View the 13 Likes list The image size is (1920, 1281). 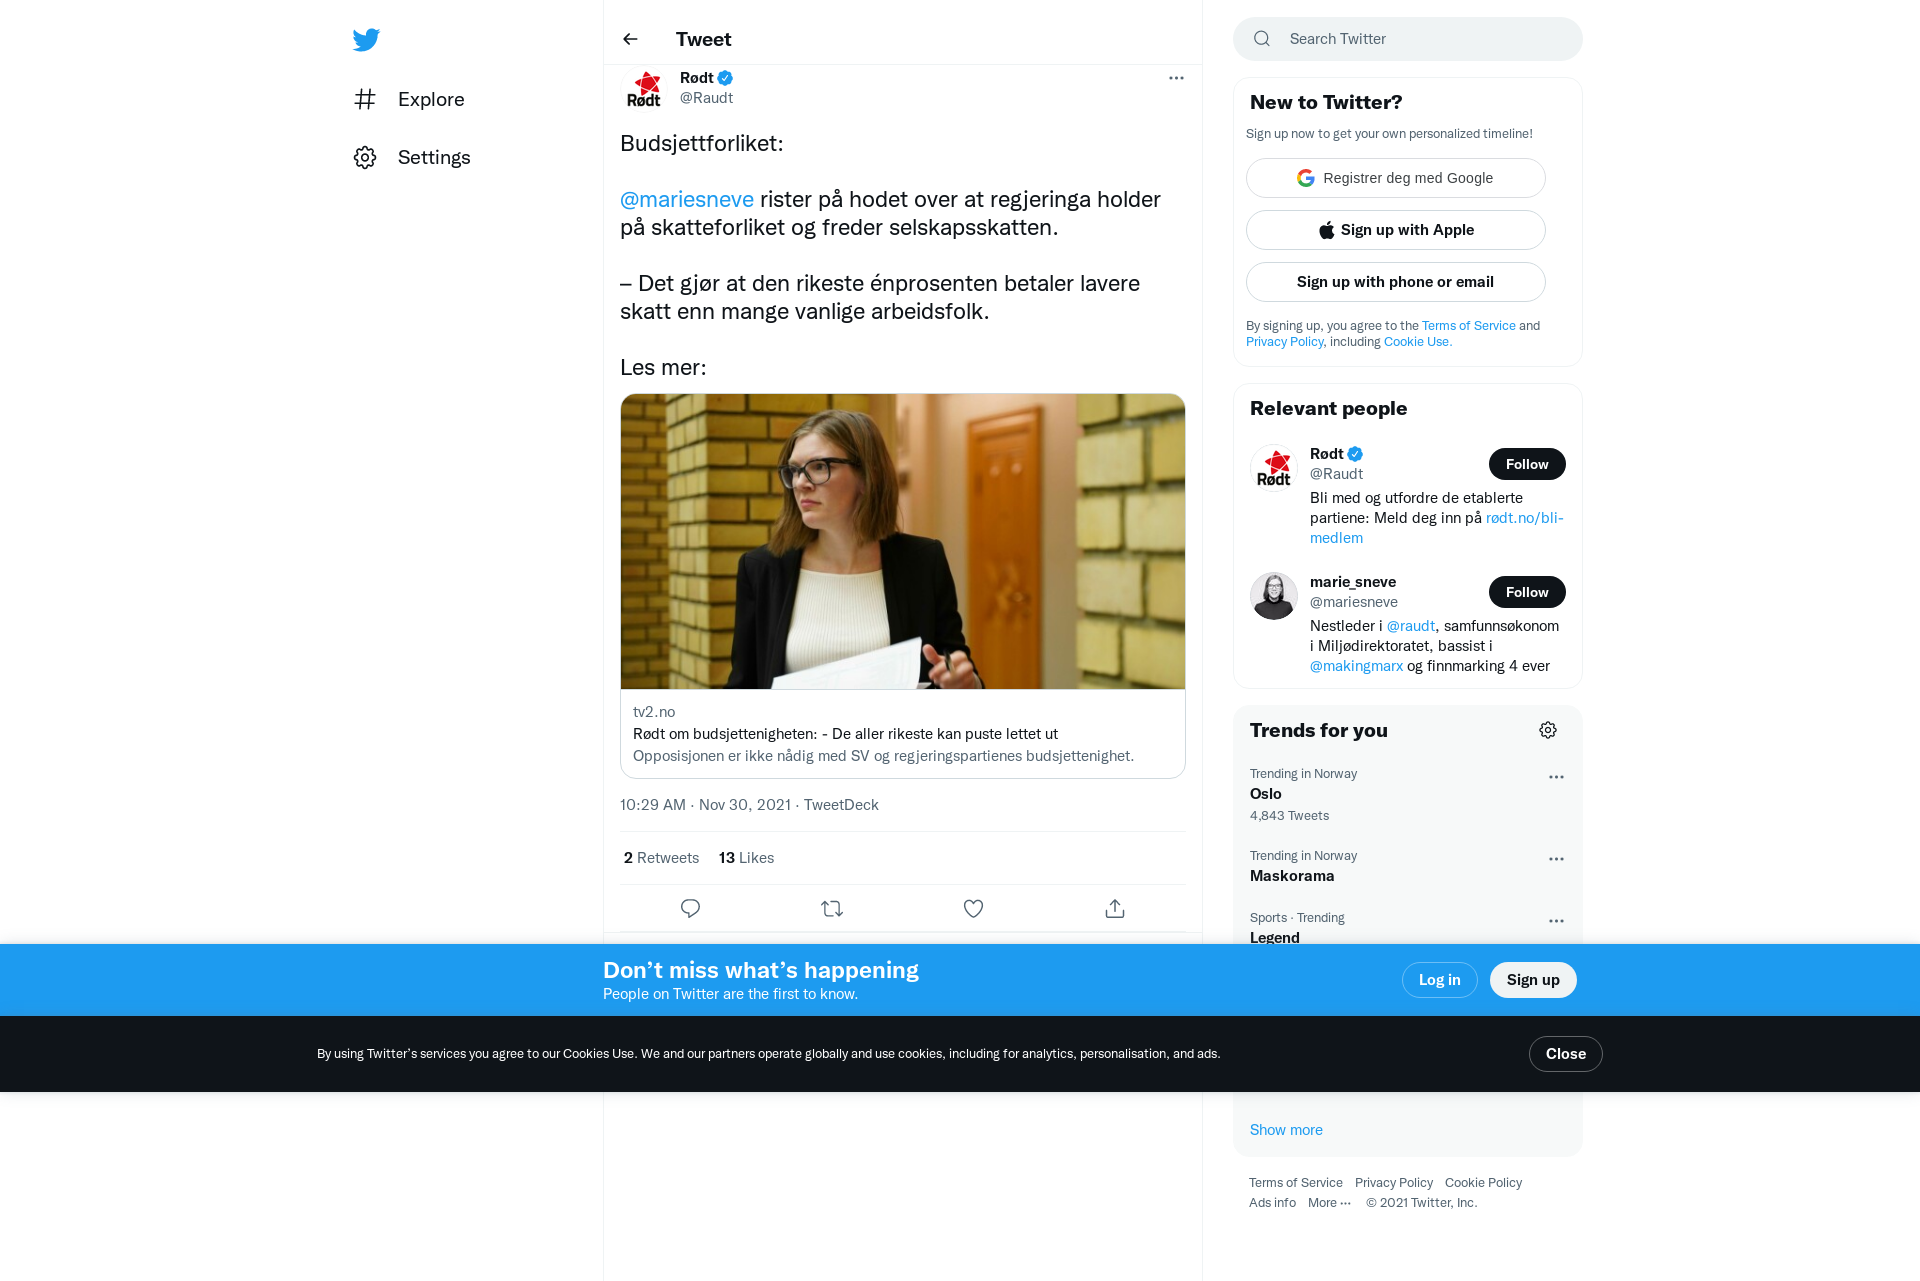click(x=746, y=858)
